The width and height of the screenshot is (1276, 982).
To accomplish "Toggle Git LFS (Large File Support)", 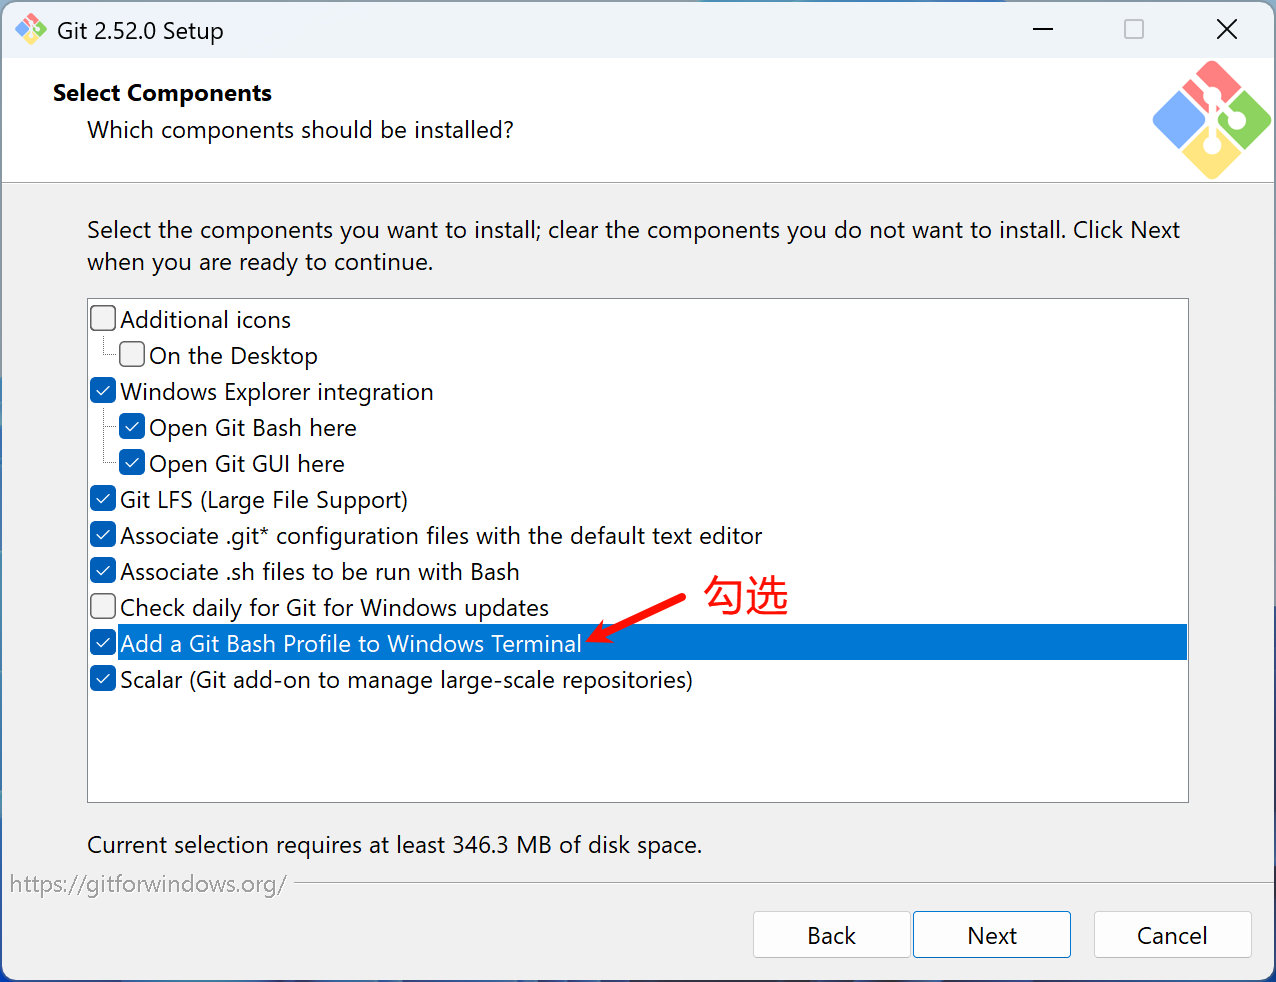I will (103, 499).
